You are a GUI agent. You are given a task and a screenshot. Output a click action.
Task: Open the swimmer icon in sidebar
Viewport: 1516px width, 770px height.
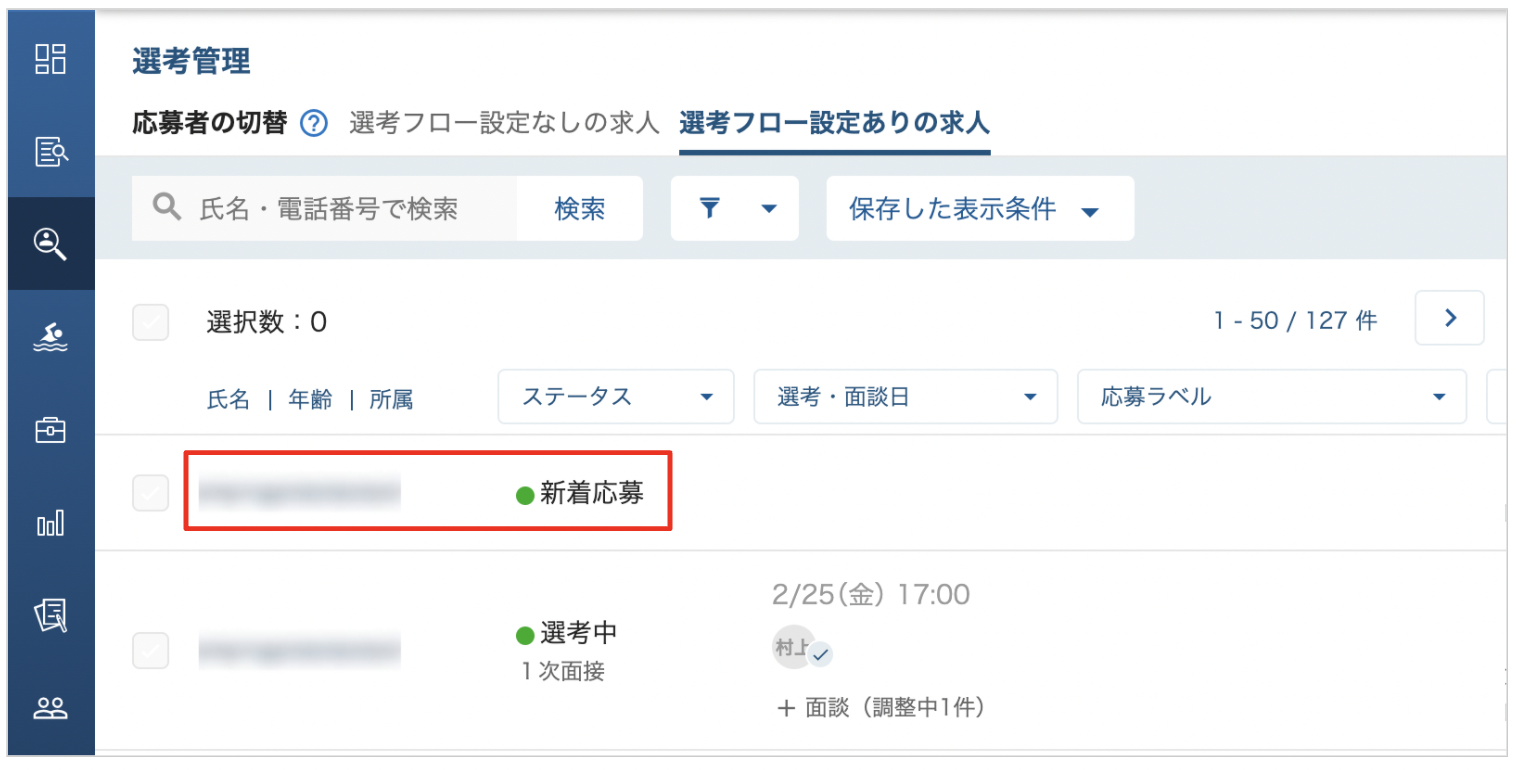pos(50,338)
